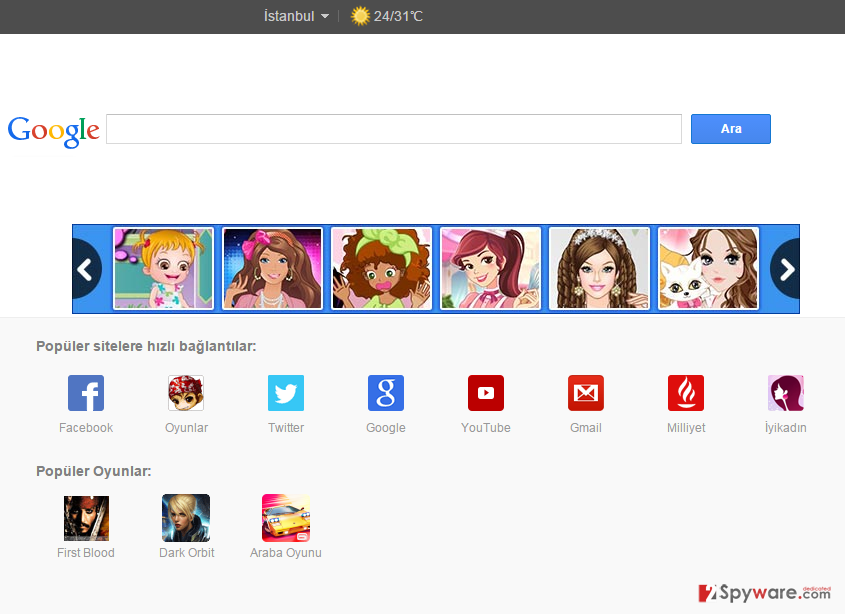Screen dimensions: 845x614
Task: Click the Google text link under icon
Action: (386, 428)
